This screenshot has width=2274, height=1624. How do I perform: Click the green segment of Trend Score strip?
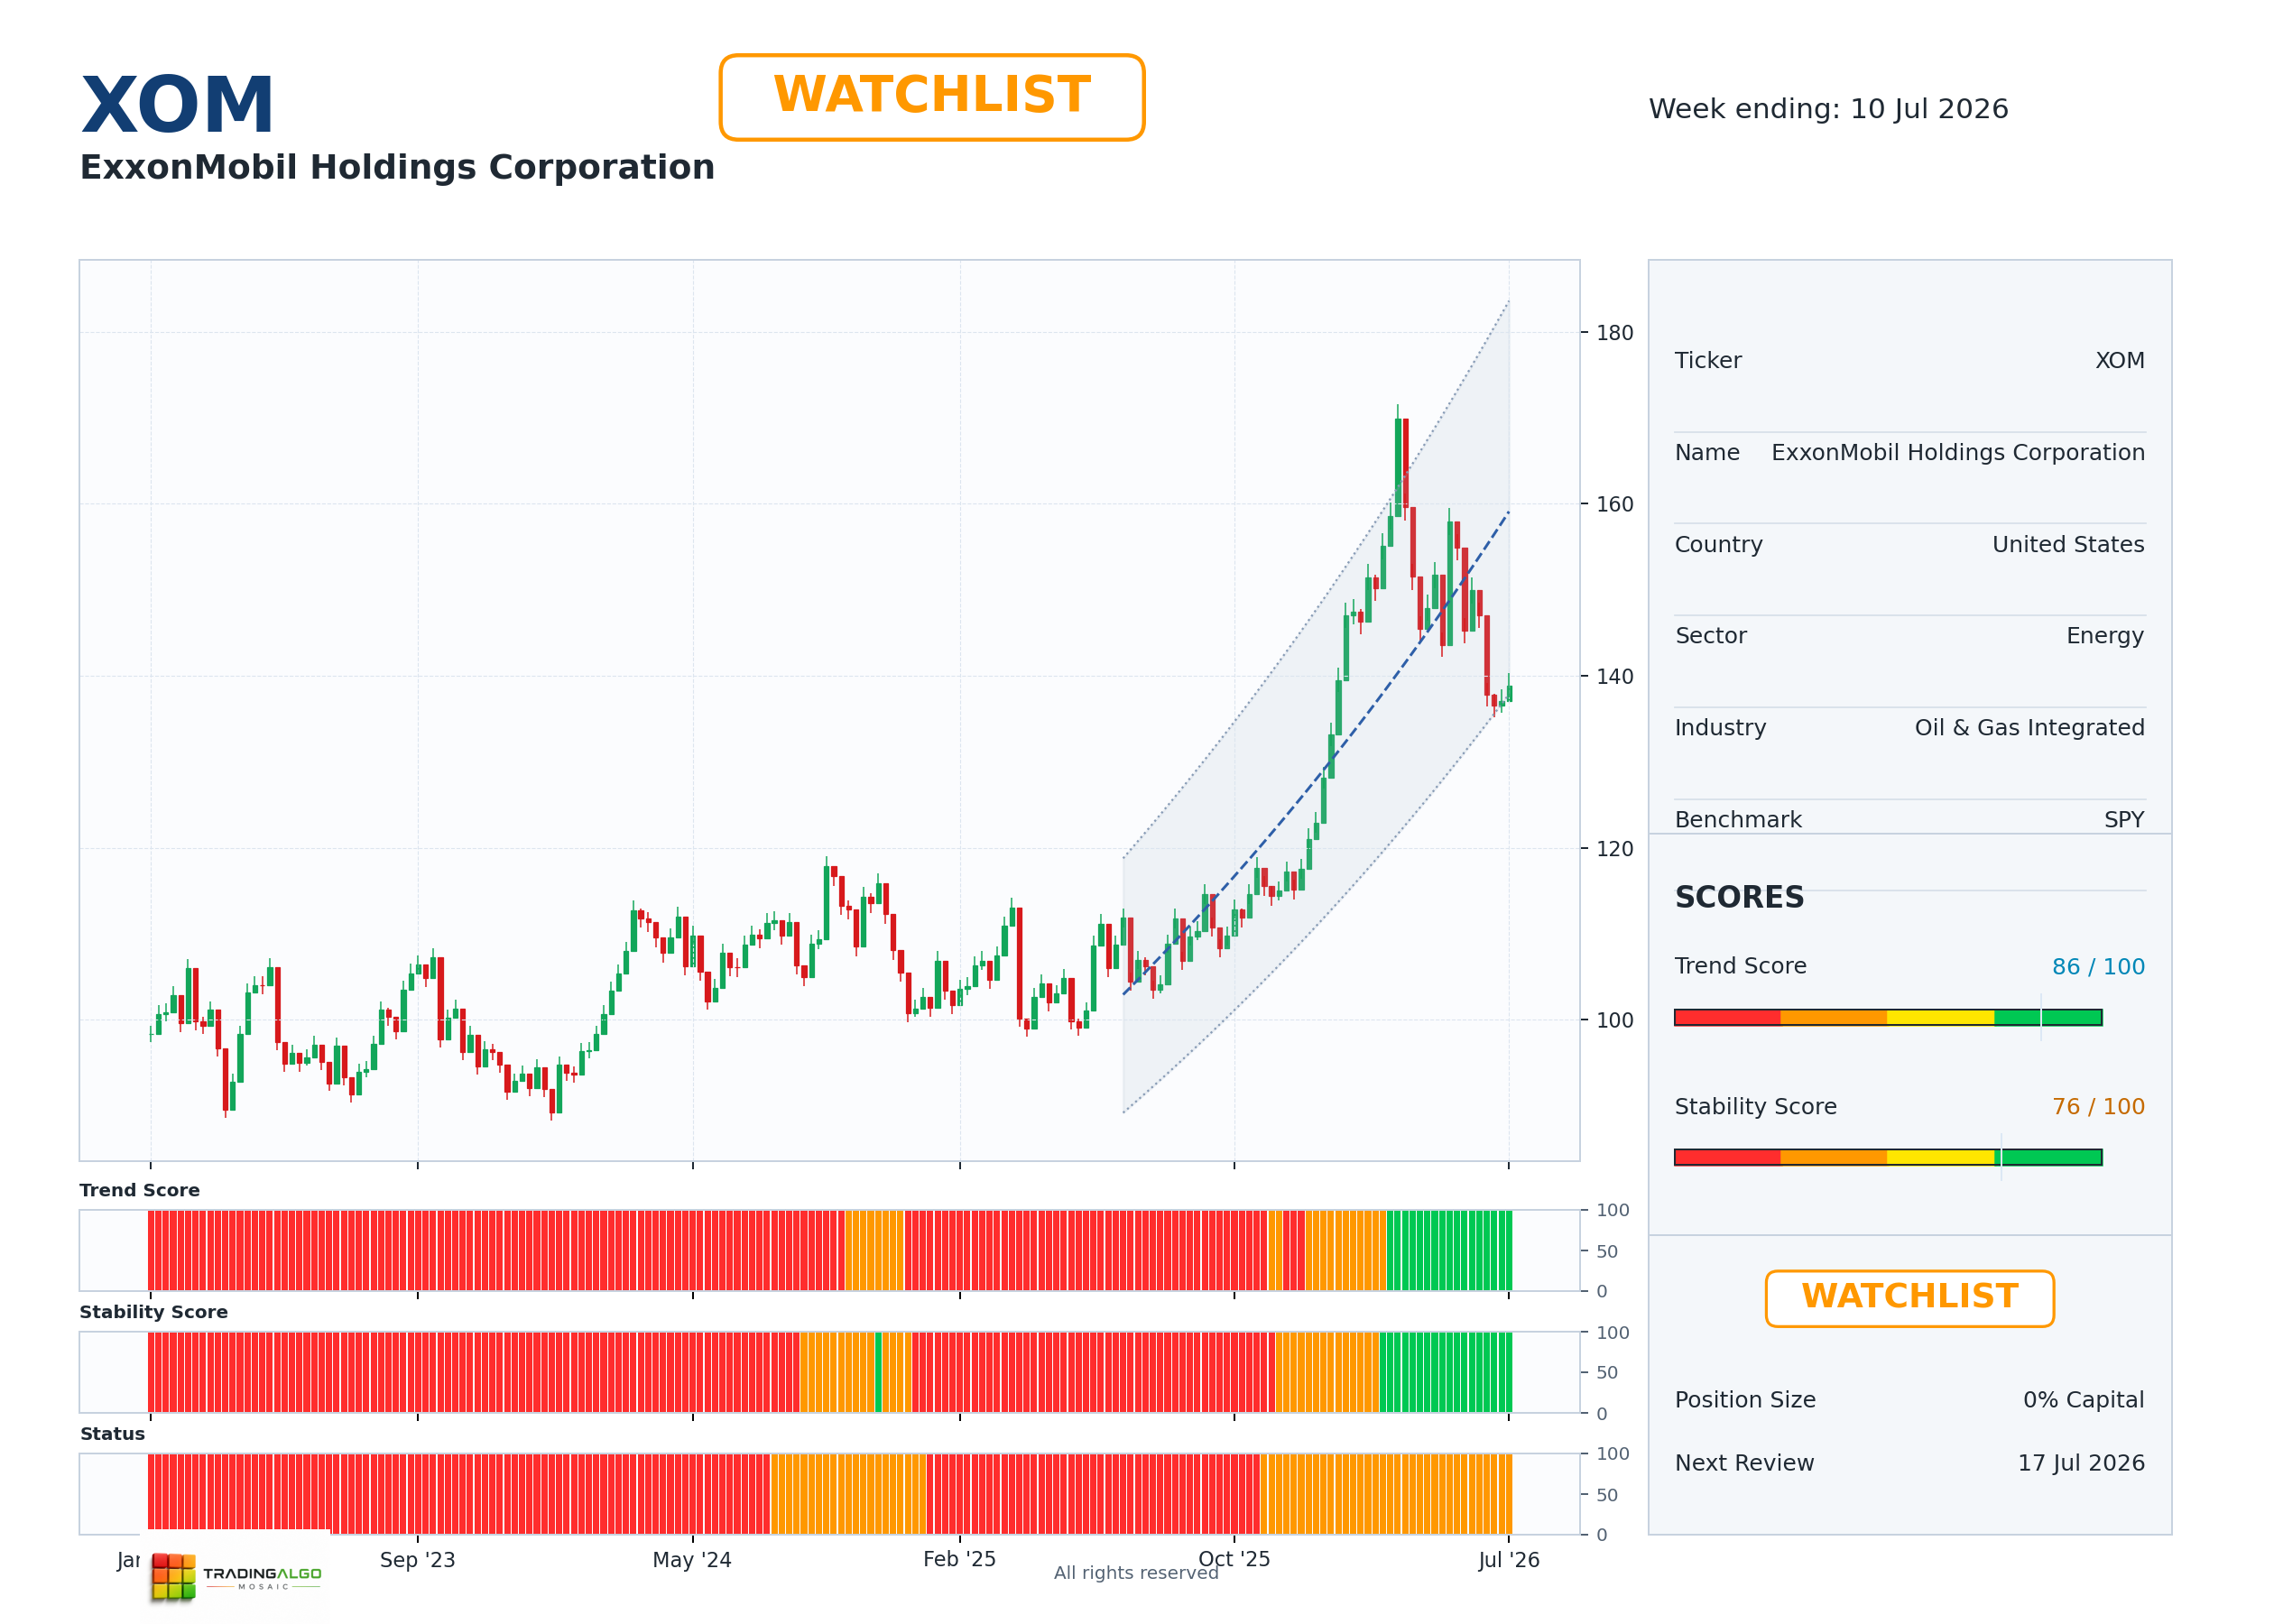(x=1449, y=1250)
